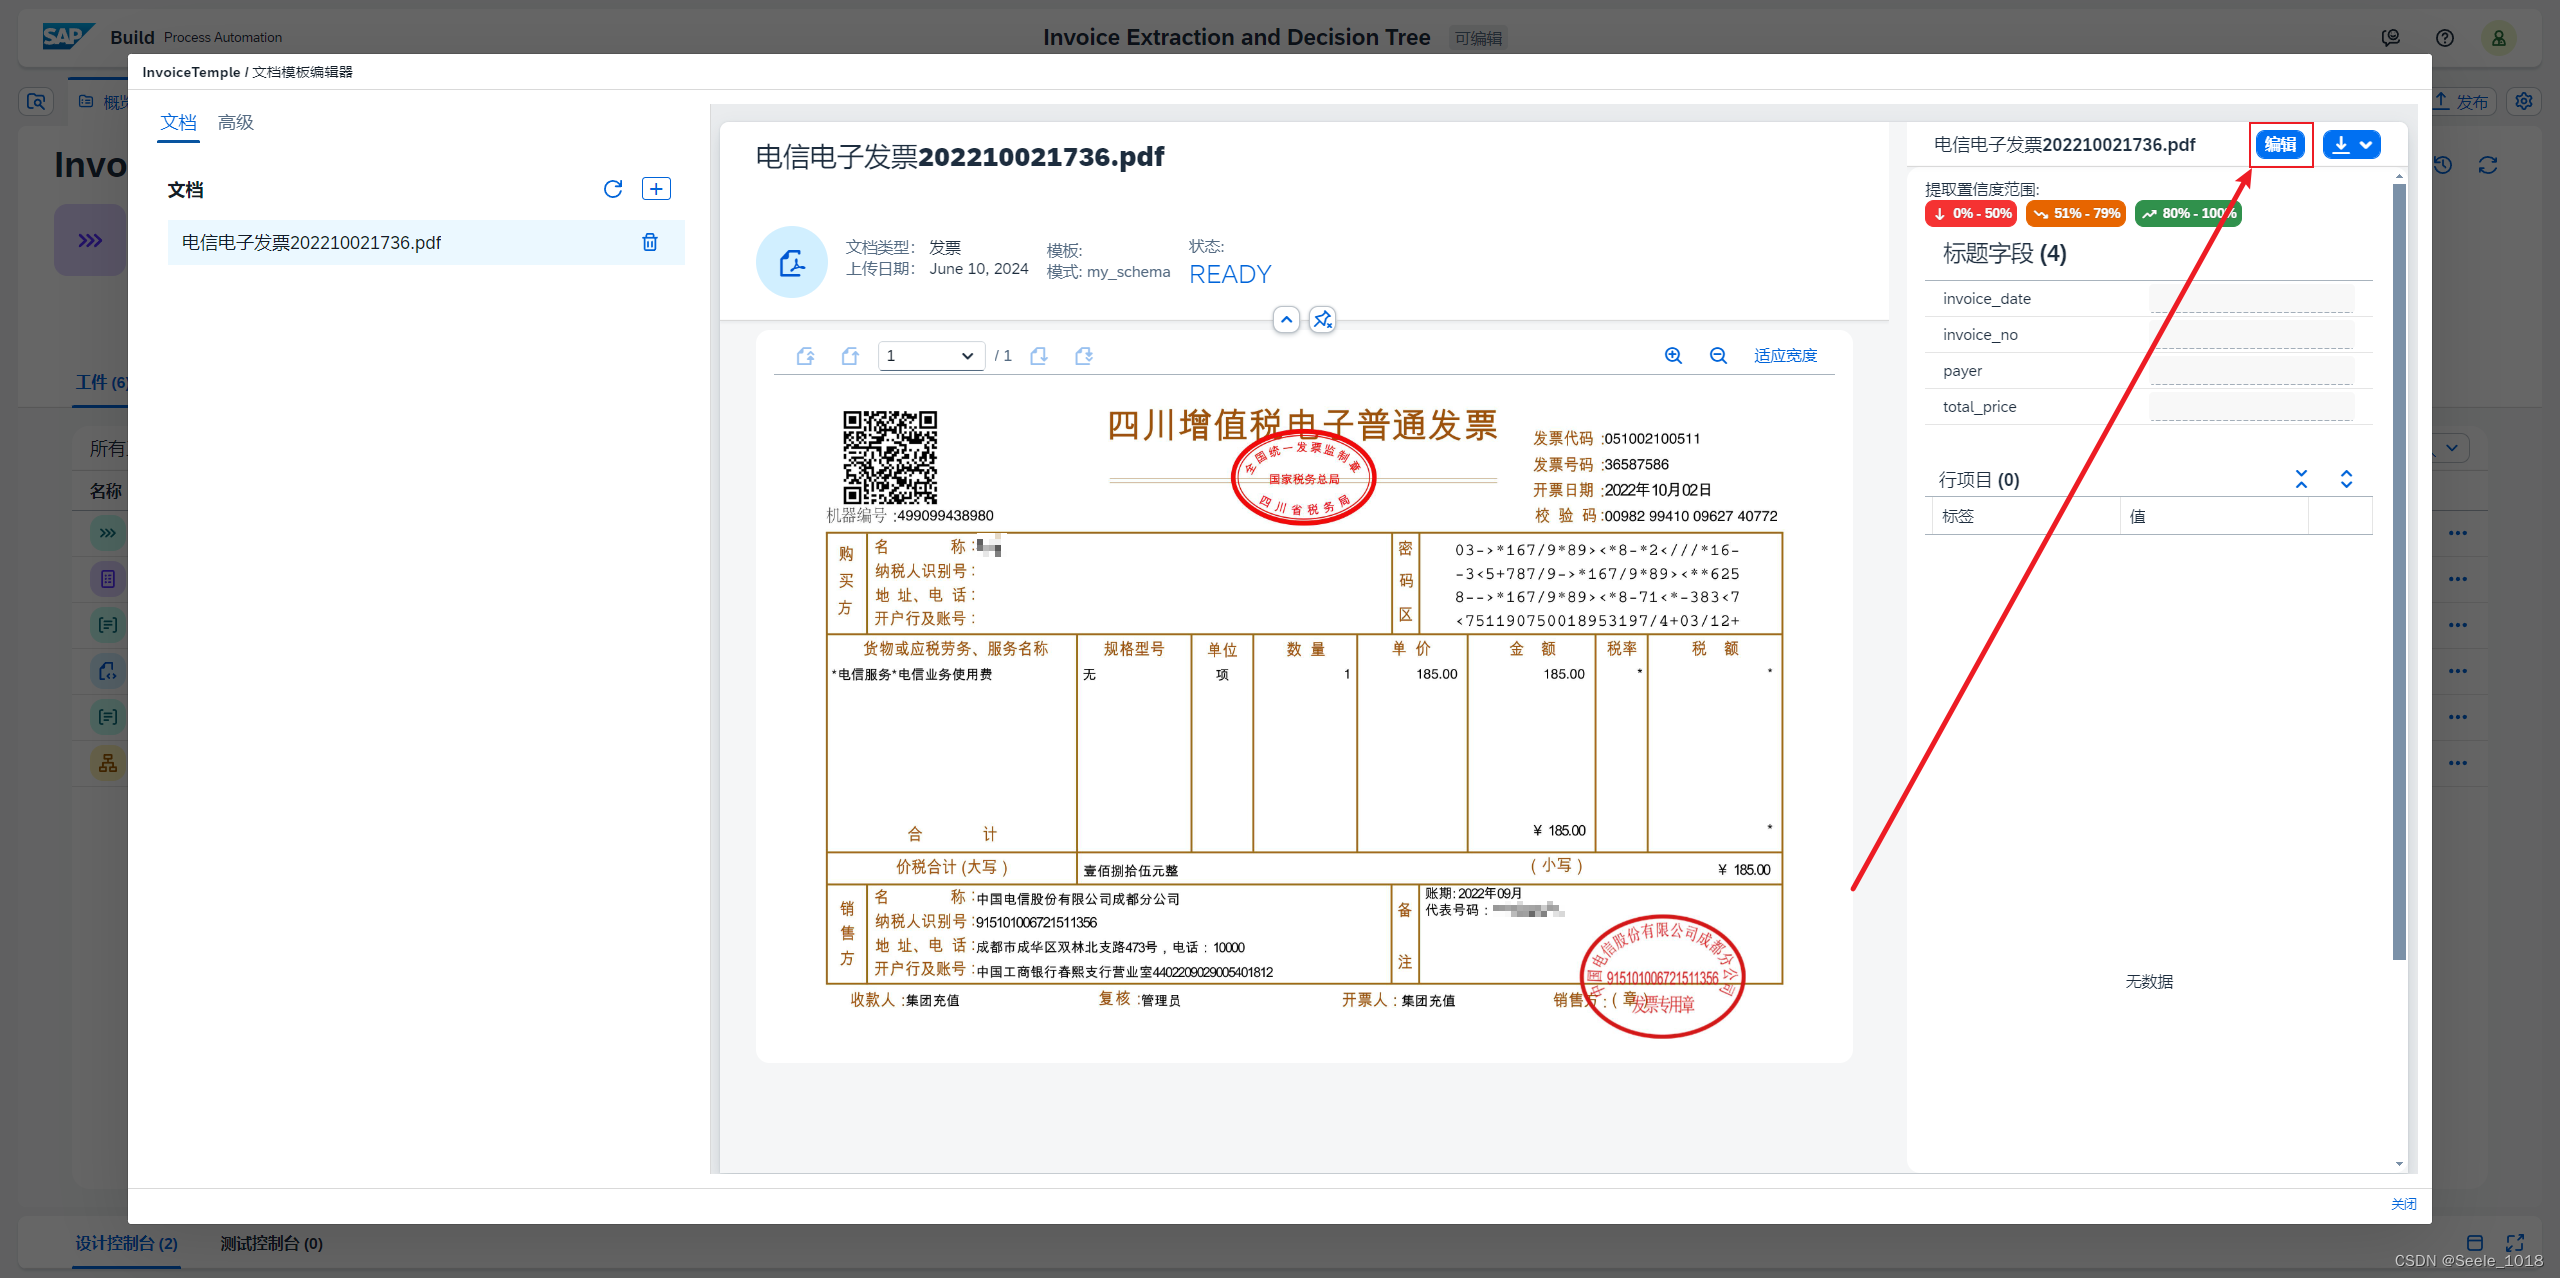Click the purple process icon tile in background

click(90, 240)
